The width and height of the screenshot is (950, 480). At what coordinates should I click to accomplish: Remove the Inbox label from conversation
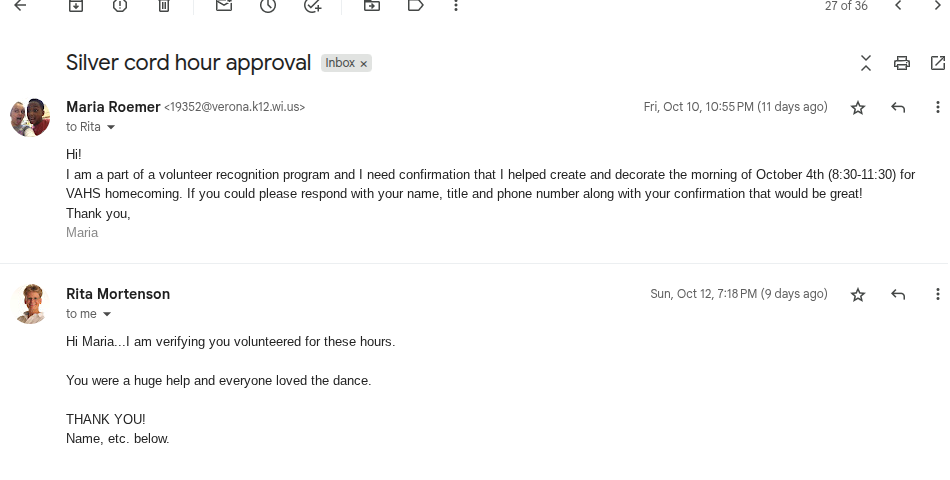click(x=364, y=63)
